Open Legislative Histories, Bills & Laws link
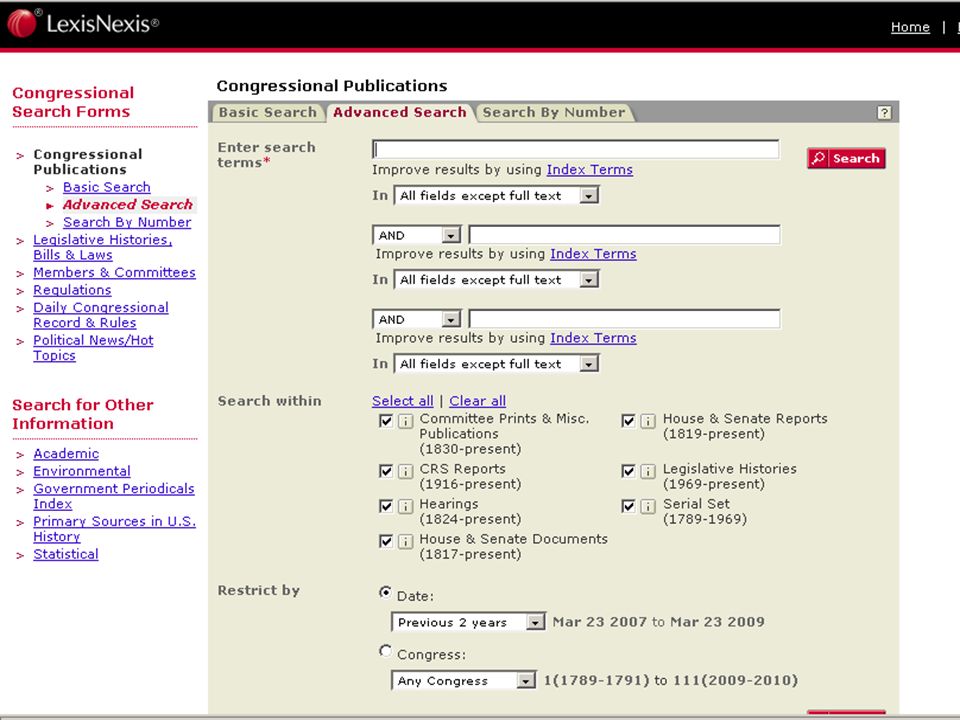The height and width of the screenshot is (720, 960). [x=103, y=247]
